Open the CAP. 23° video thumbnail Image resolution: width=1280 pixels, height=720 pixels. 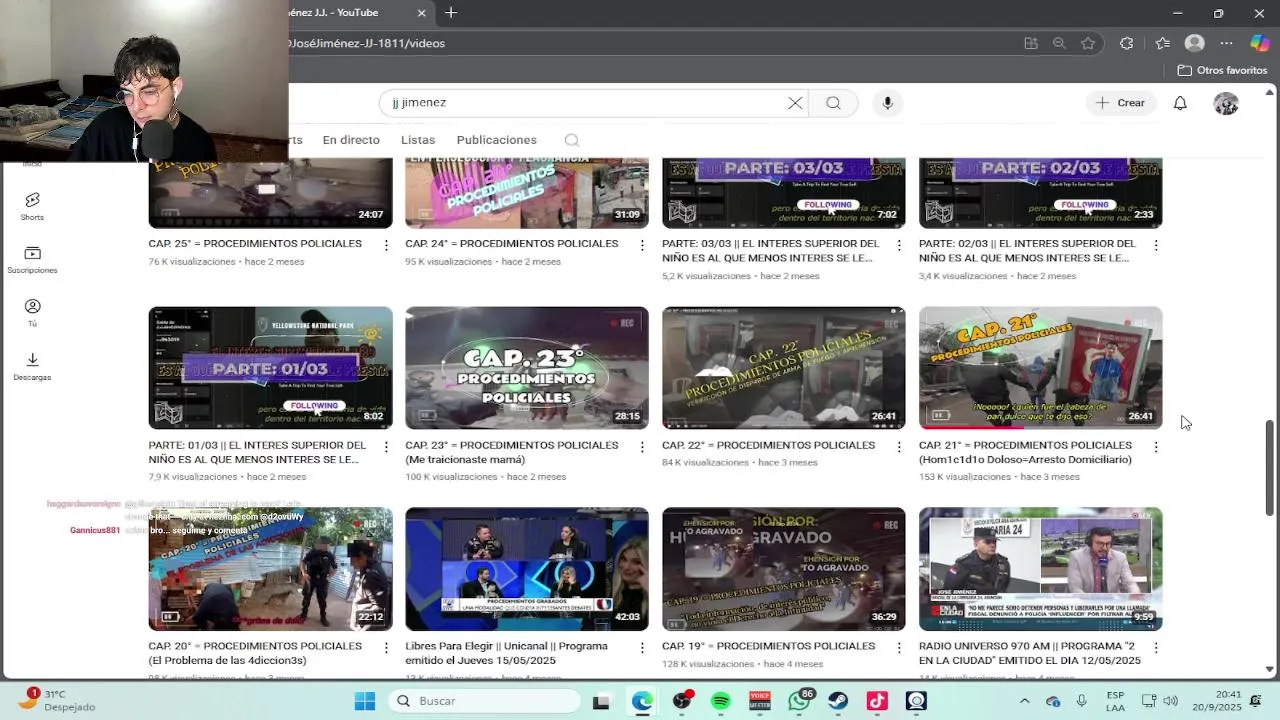(x=527, y=368)
